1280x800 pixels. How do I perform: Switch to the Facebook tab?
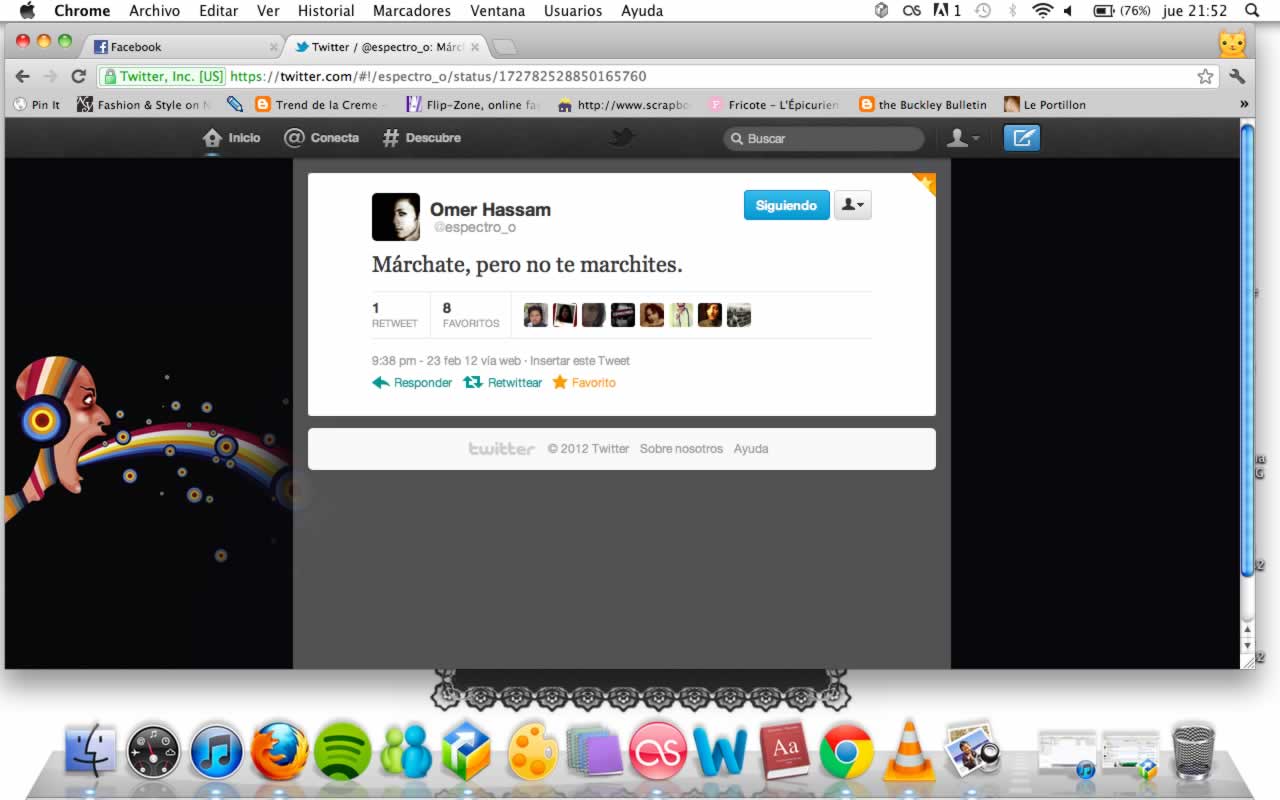point(180,47)
